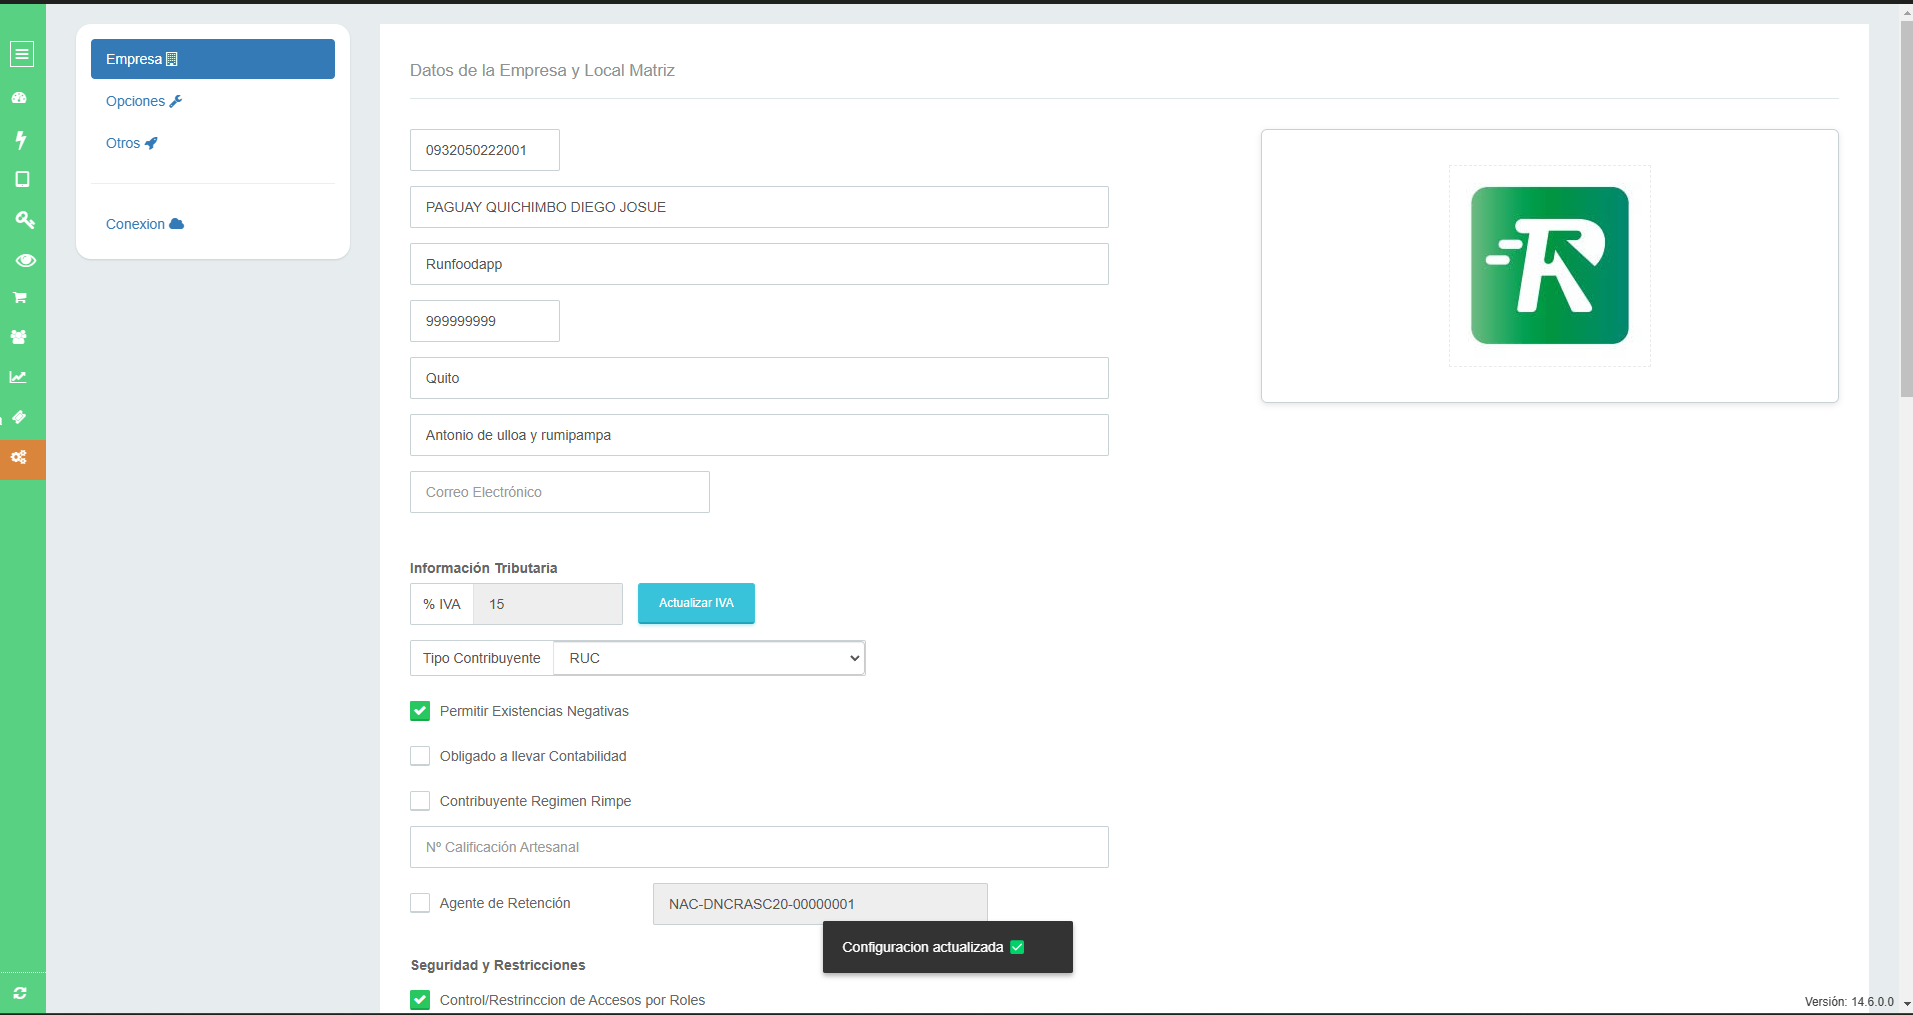This screenshot has width=1913, height=1015.
Task: Click the Antonio de ulloa address field
Action: coord(759,435)
